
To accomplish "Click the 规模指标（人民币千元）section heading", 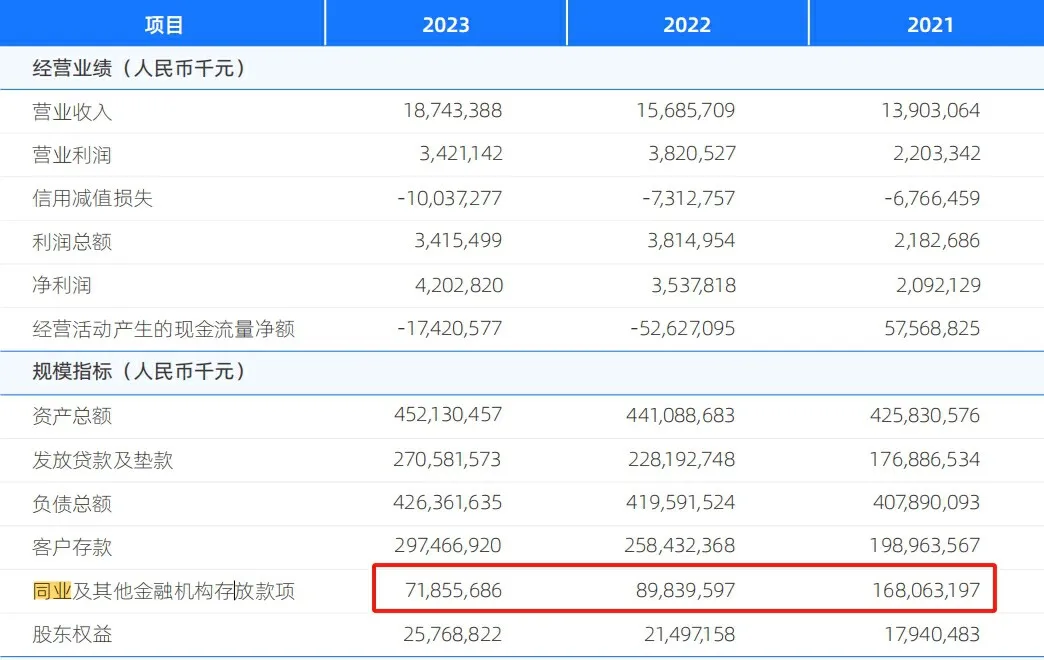I will tap(139, 372).
